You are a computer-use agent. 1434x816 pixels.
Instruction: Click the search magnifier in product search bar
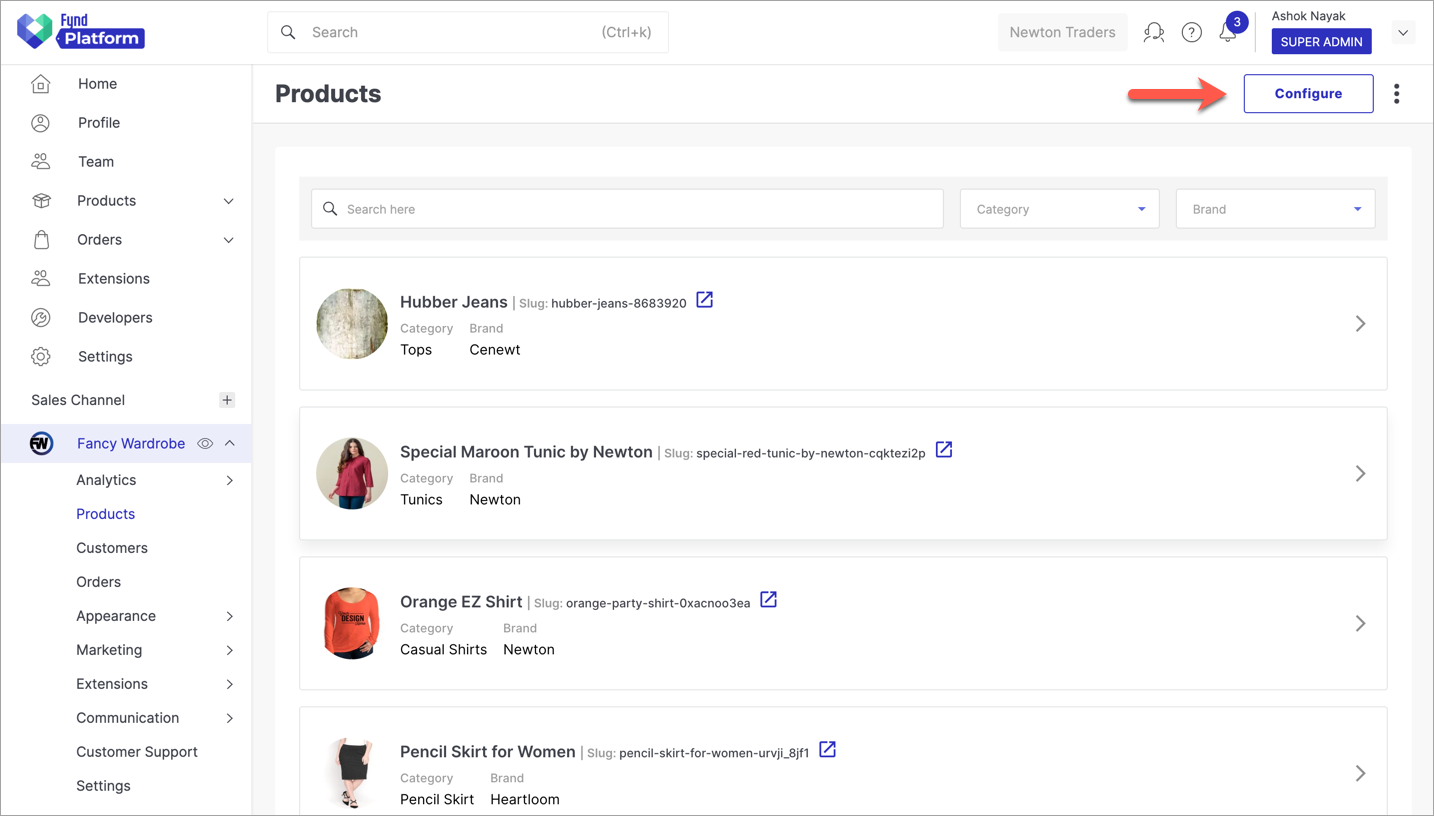[330, 208]
